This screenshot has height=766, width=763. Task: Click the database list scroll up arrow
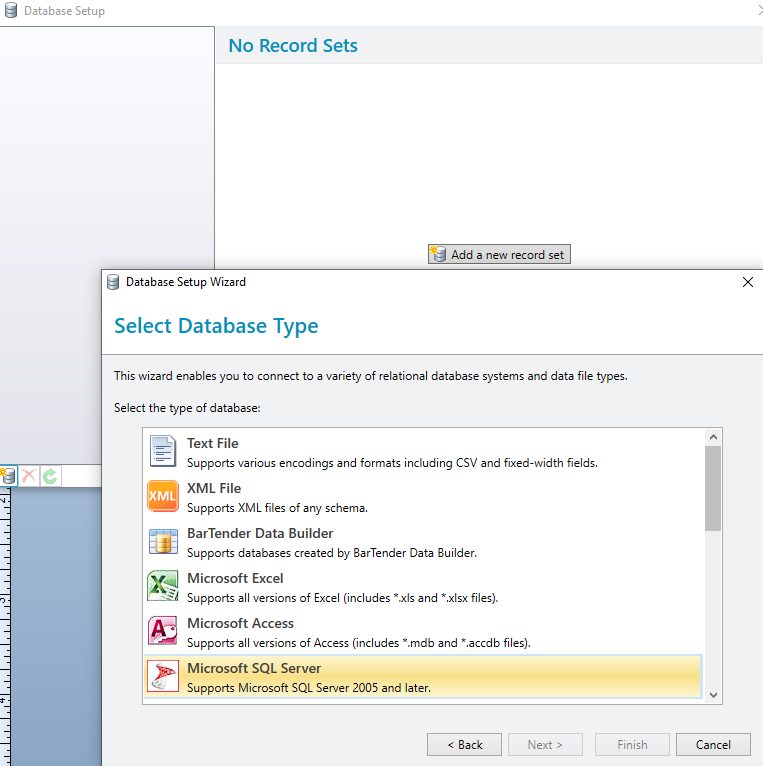click(713, 437)
